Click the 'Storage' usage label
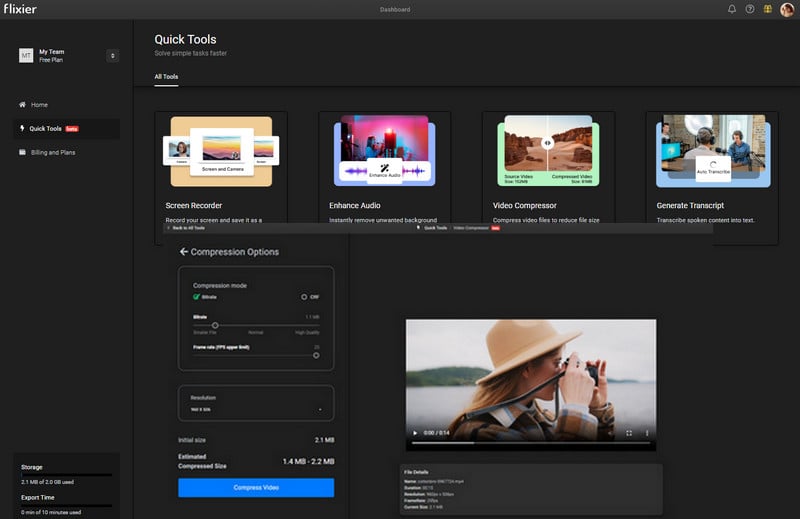This screenshot has height=519, width=800. pyautogui.click(x=32, y=467)
